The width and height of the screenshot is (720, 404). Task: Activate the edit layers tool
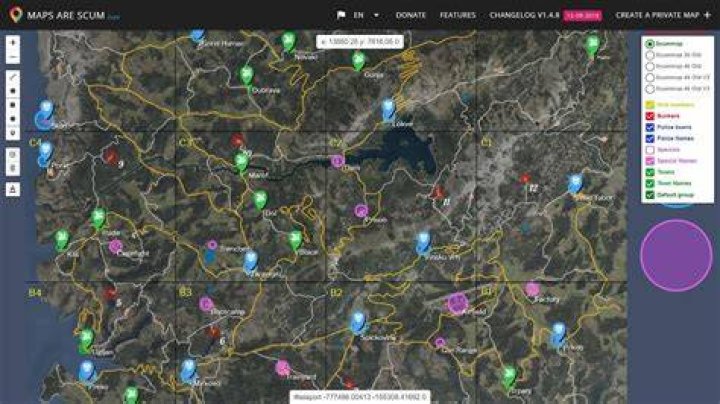coord(13,154)
